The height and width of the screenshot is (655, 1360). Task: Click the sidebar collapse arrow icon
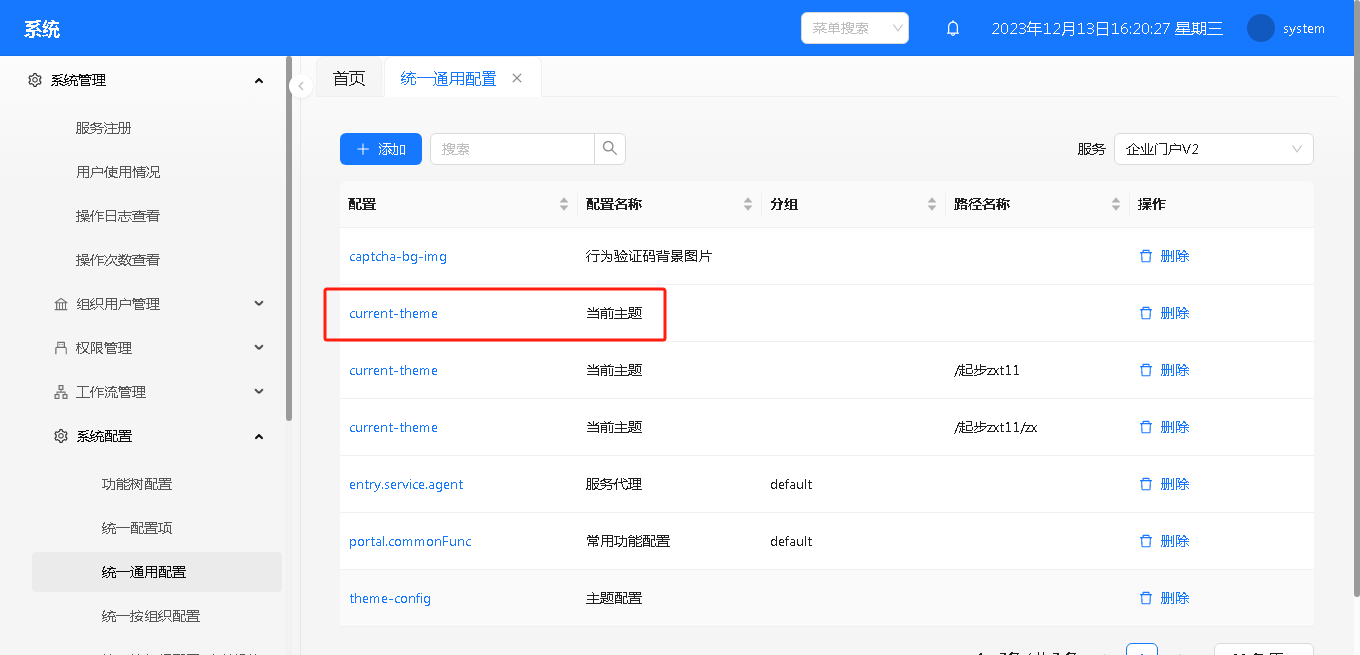[x=301, y=87]
